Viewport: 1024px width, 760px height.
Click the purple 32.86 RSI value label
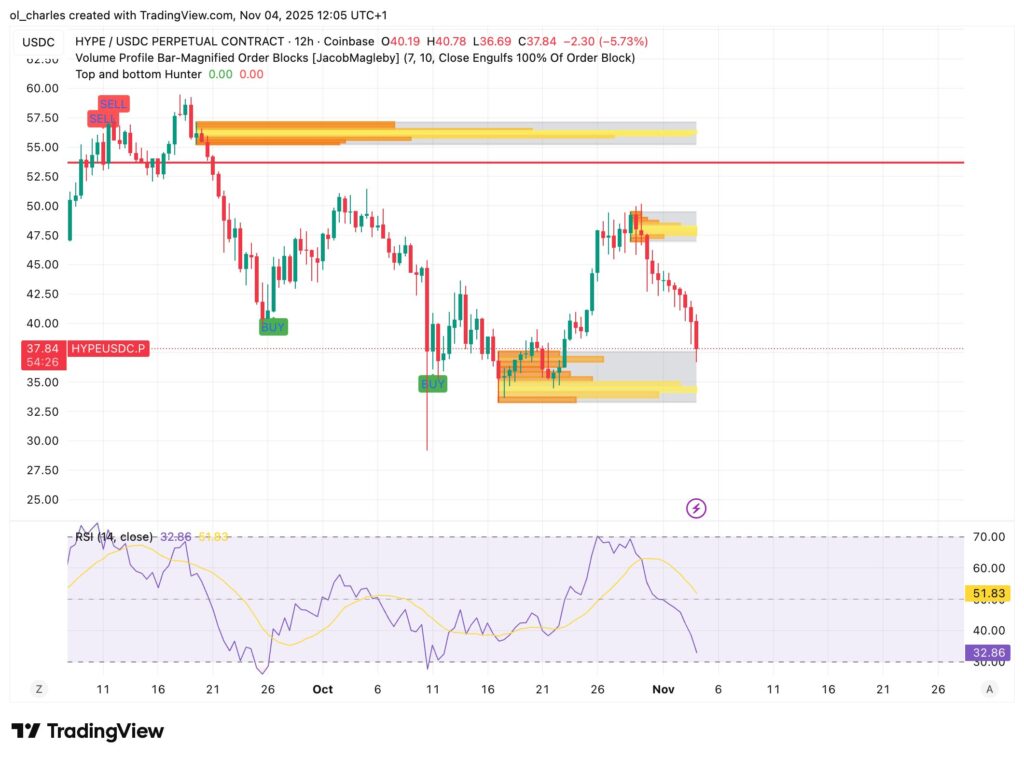(x=987, y=652)
